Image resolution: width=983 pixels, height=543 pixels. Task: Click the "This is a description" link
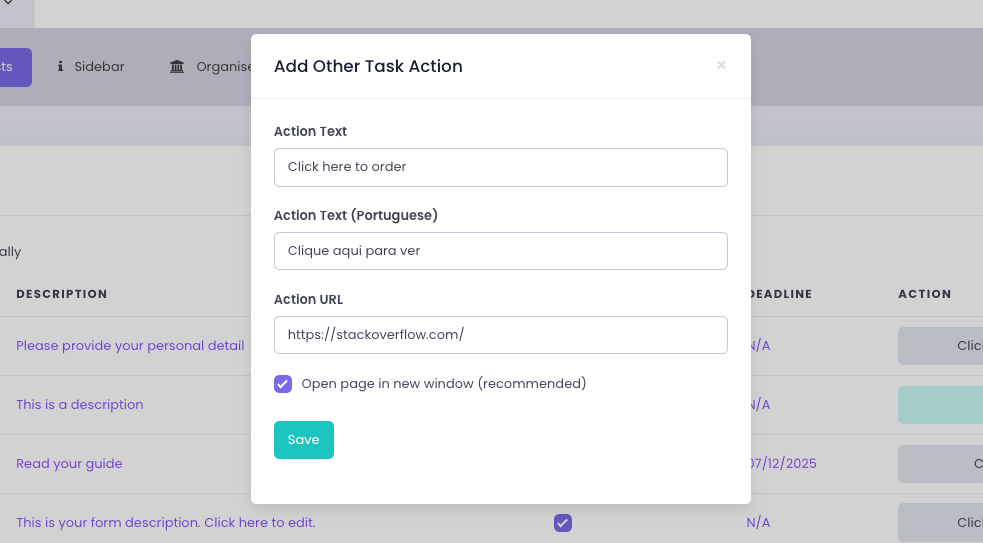click(80, 405)
